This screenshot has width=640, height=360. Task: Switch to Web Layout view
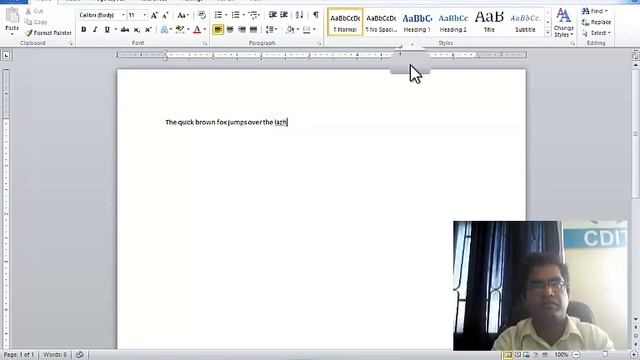[x=527, y=355]
